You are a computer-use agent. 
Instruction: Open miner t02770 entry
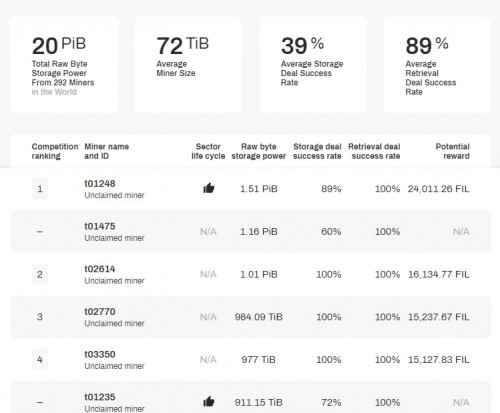pyautogui.click(x=100, y=311)
